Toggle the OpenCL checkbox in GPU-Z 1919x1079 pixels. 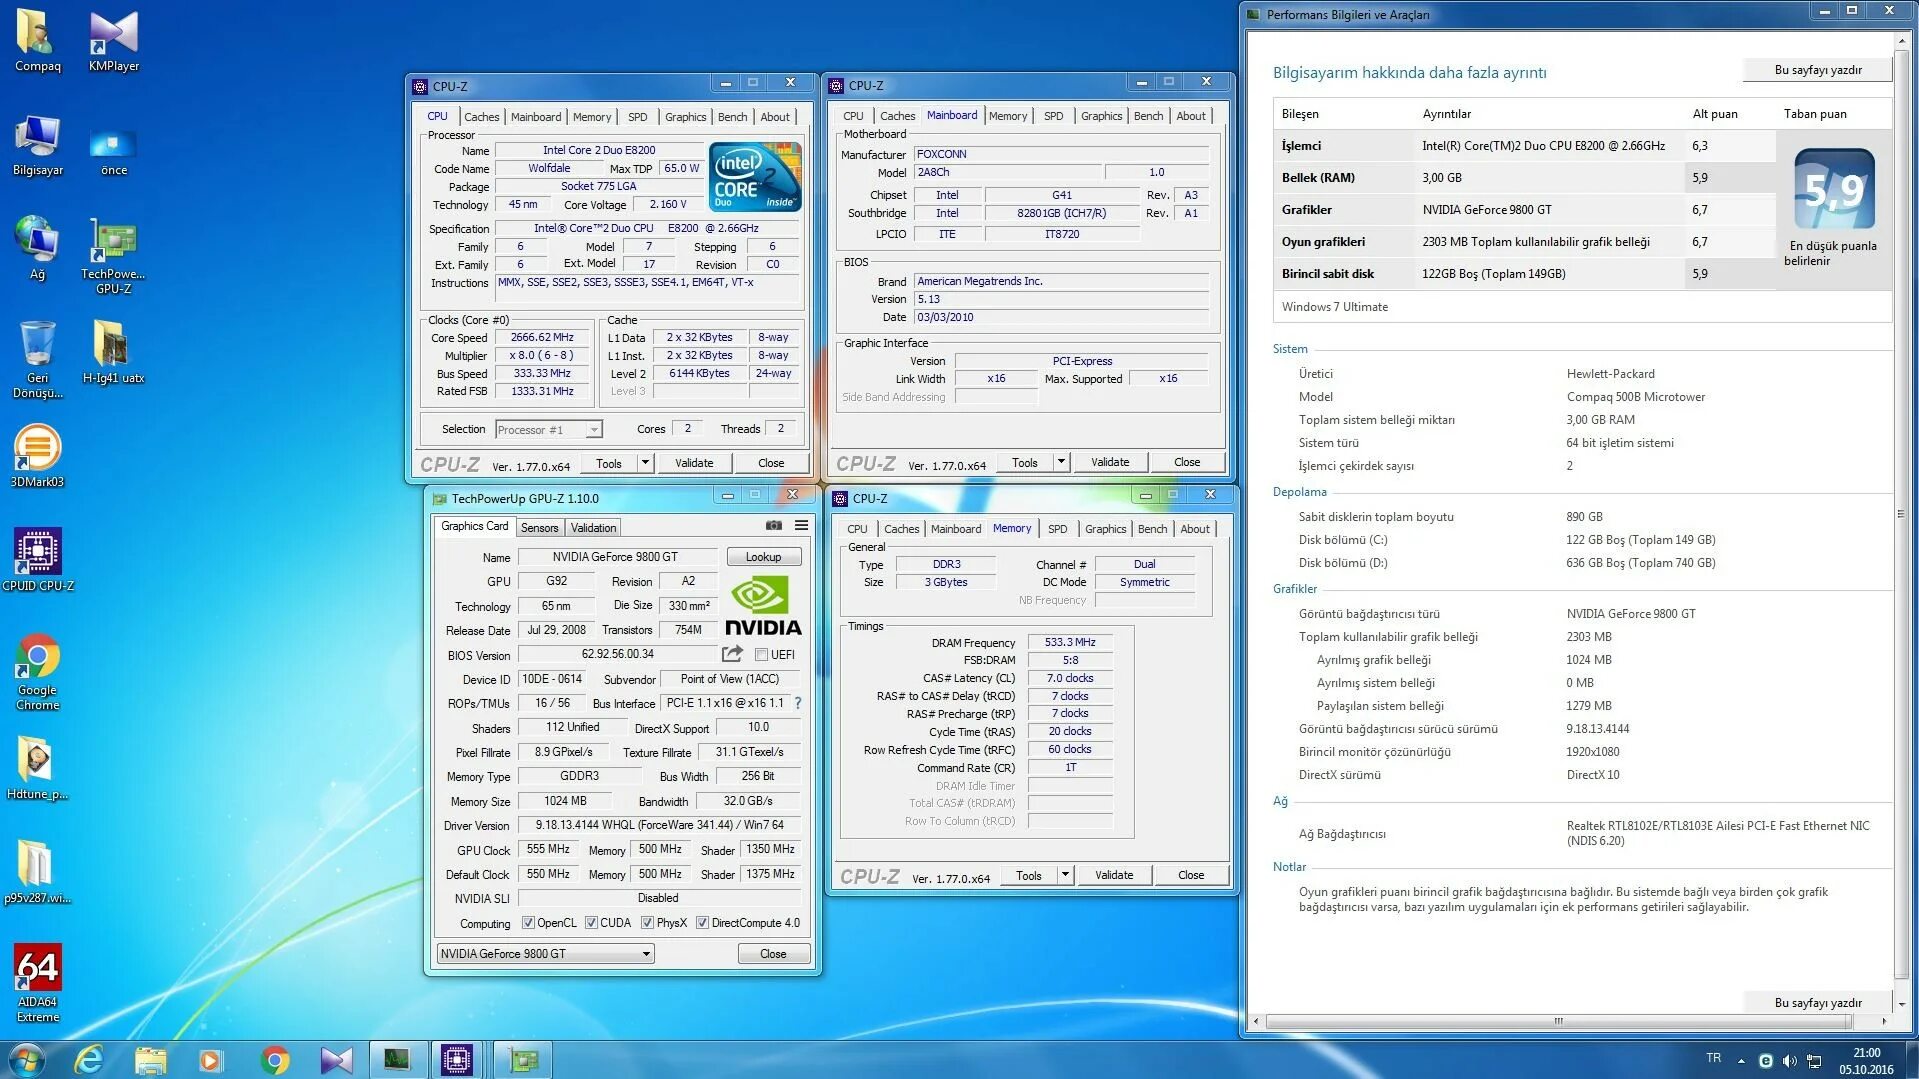pos(528,923)
